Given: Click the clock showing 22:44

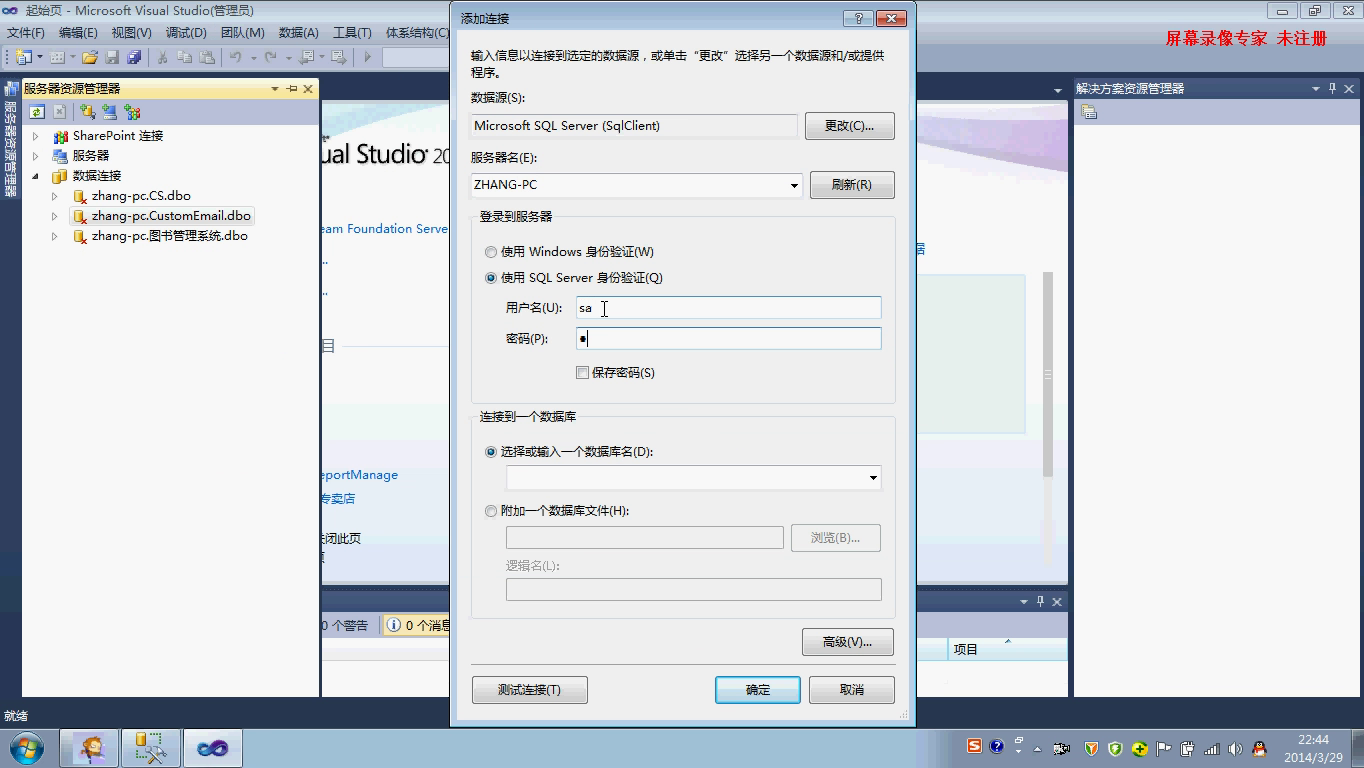Looking at the screenshot, I should (x=1313, y=740).
